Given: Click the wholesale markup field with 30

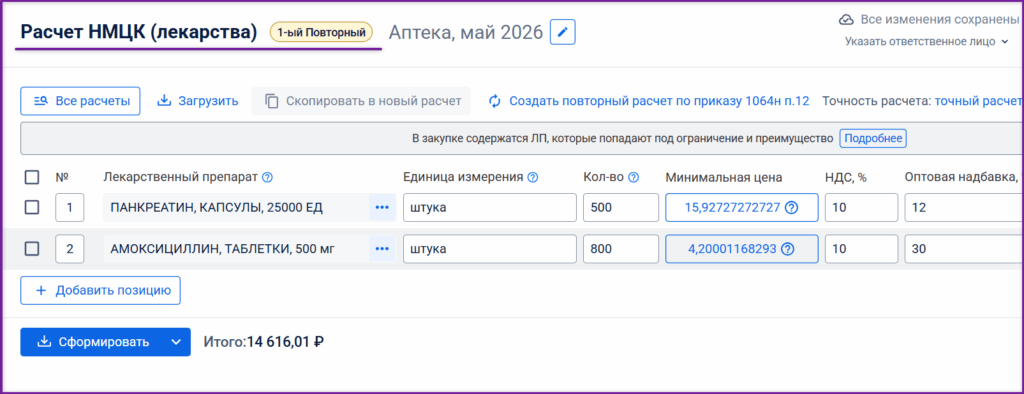Looking at the screenshot, I should tap(964, 248).
